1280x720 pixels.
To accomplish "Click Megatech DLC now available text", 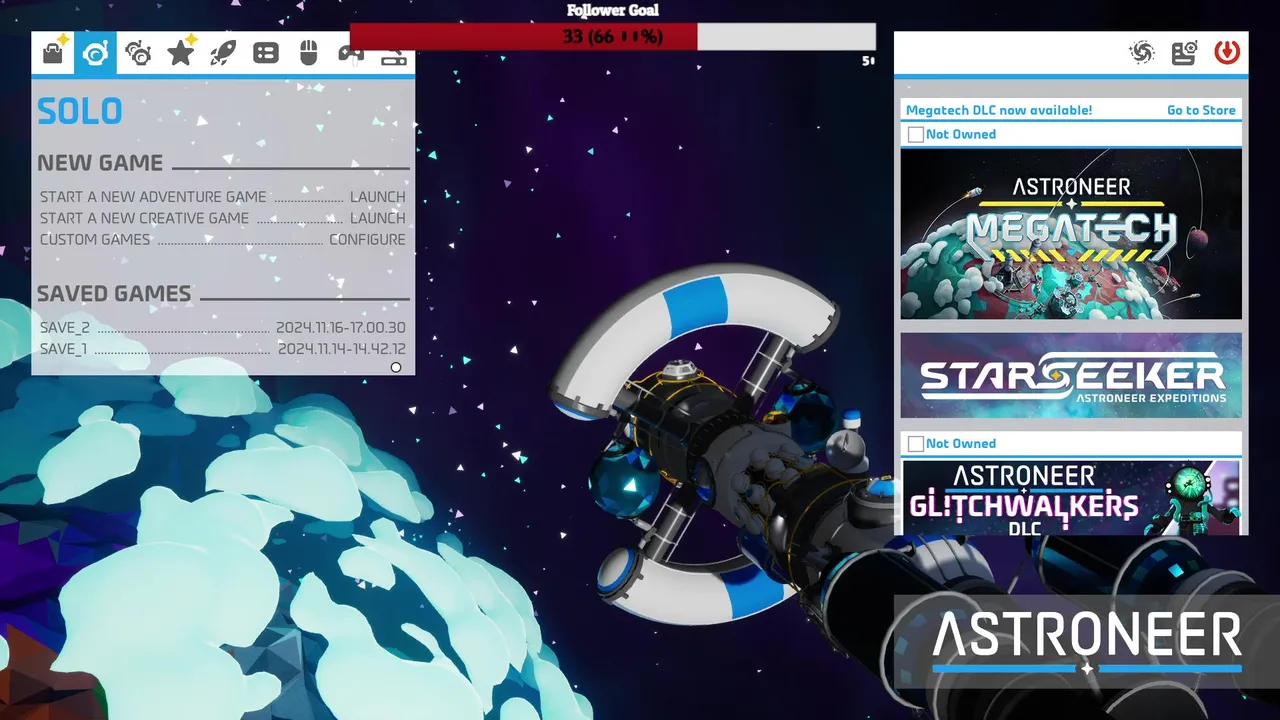I will click(998, 110).
